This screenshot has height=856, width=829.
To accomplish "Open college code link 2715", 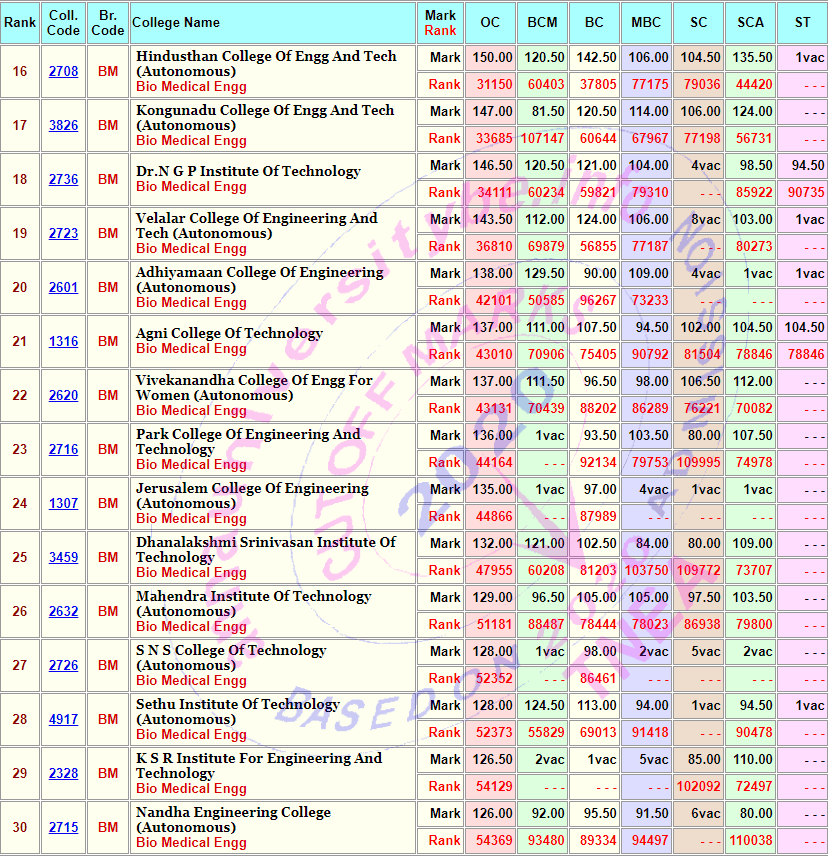I will point(63,828).
